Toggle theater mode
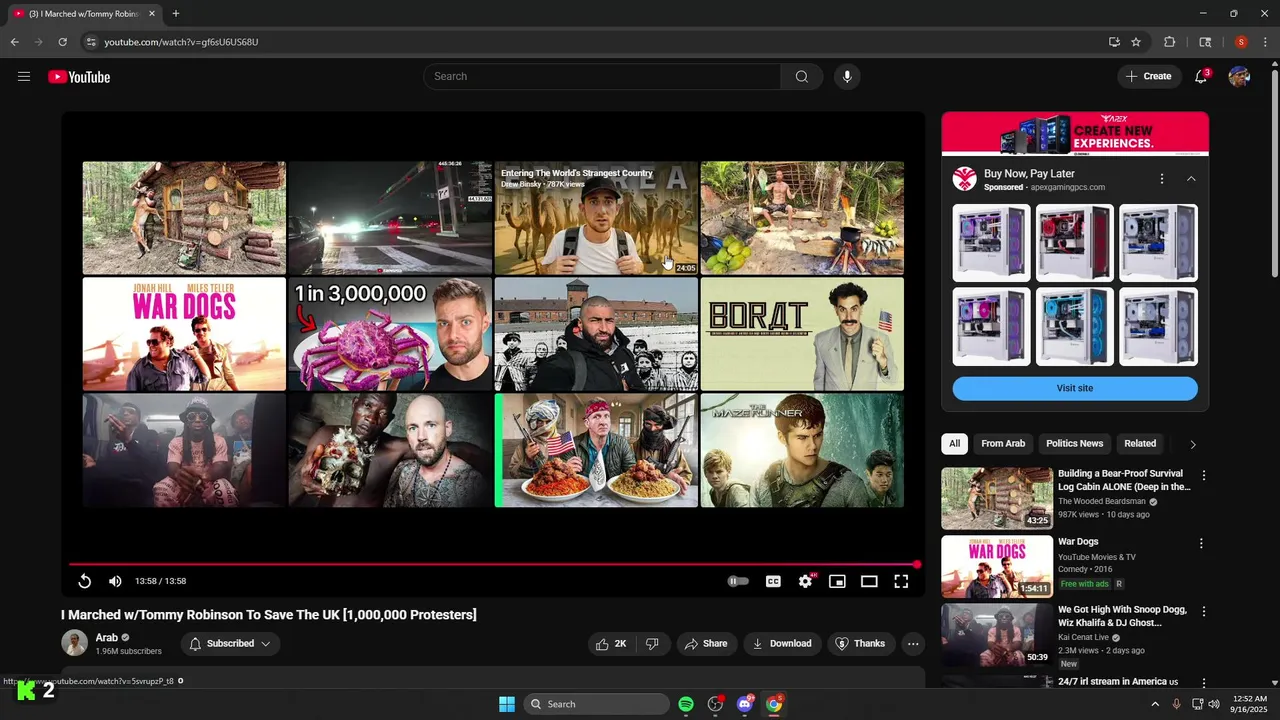This screenshot has width=1280, height=720. coord(869,581)
